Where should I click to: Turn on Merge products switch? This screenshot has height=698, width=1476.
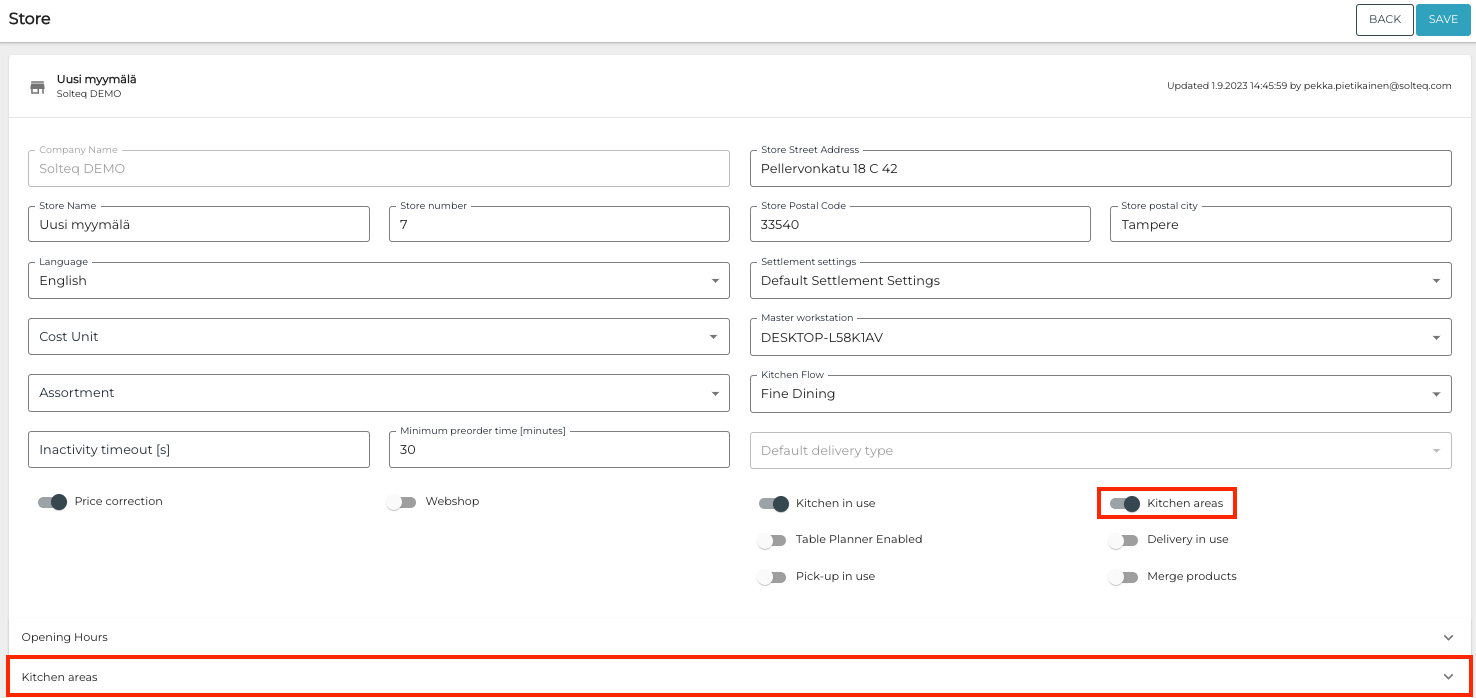click(1123, 578)
